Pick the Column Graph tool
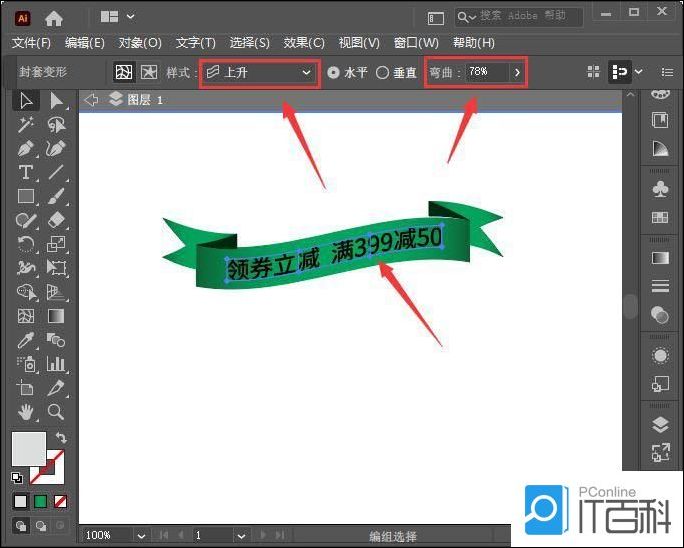The height and width of the screenshot is (548, 684). pos(56,363)
